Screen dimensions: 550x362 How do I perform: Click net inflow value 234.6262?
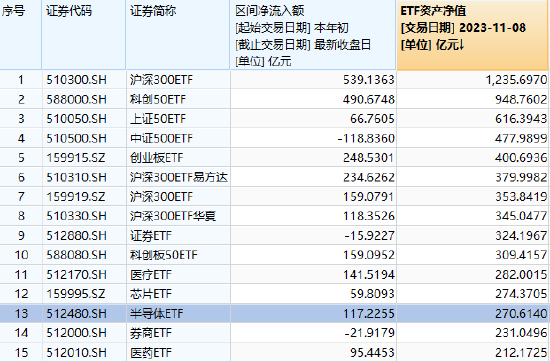369,177
